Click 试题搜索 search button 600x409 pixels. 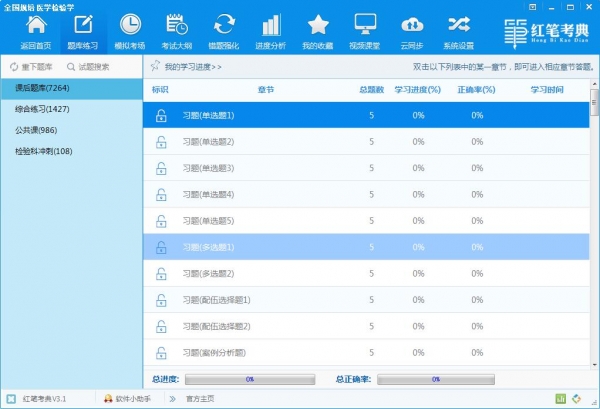click(x=88, y=67)
